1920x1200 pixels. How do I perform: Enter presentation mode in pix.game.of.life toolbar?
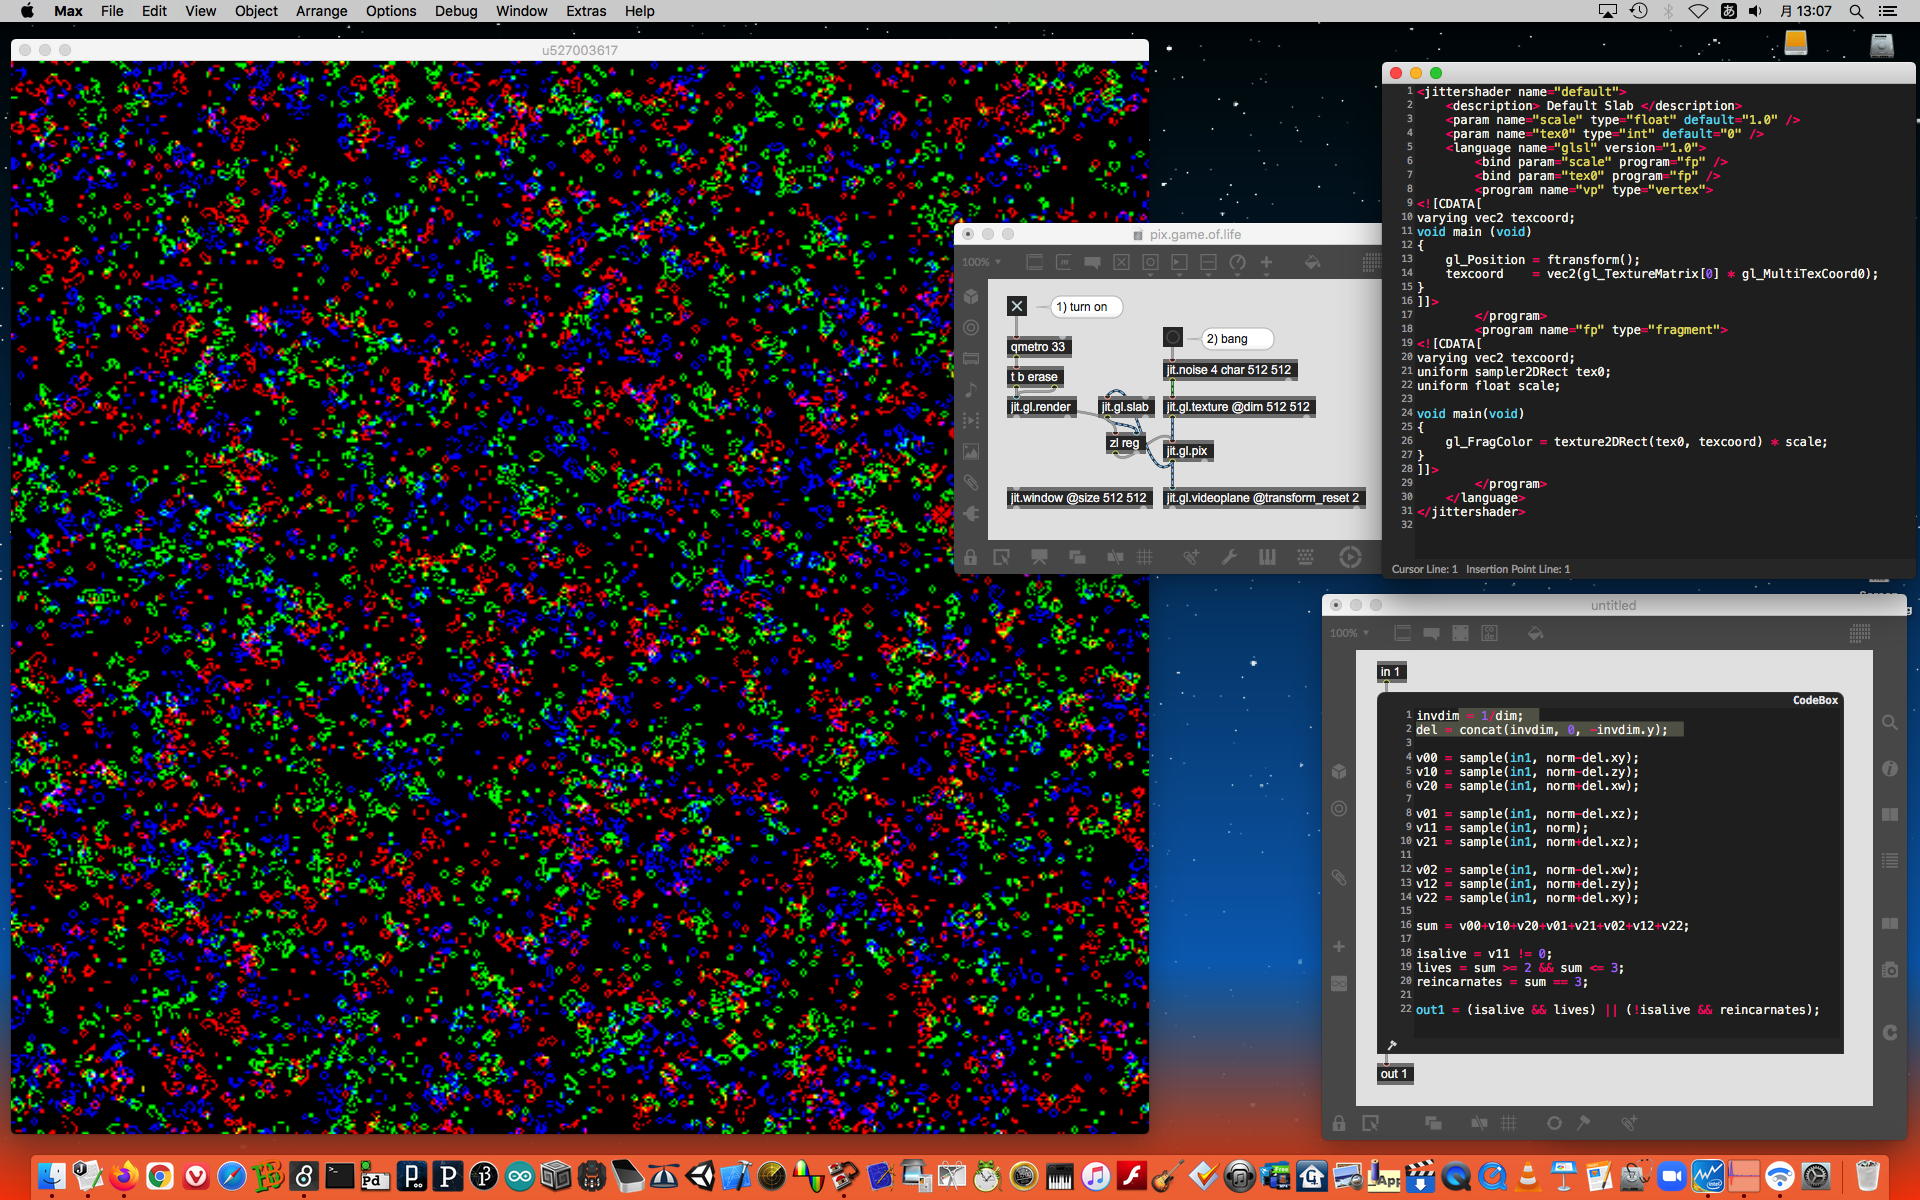point(1039,558)
